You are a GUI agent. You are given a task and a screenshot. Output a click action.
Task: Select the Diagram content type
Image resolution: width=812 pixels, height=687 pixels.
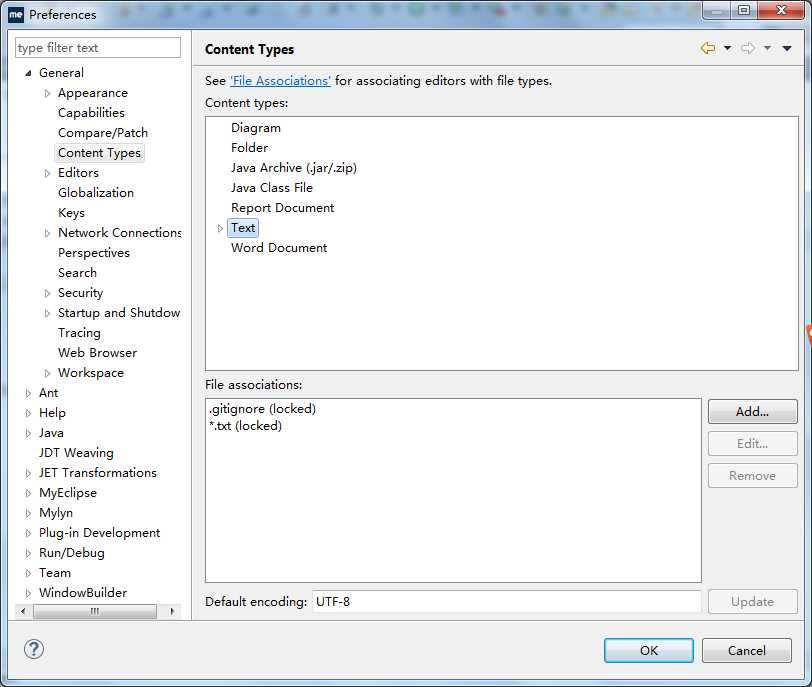[256, 128]
